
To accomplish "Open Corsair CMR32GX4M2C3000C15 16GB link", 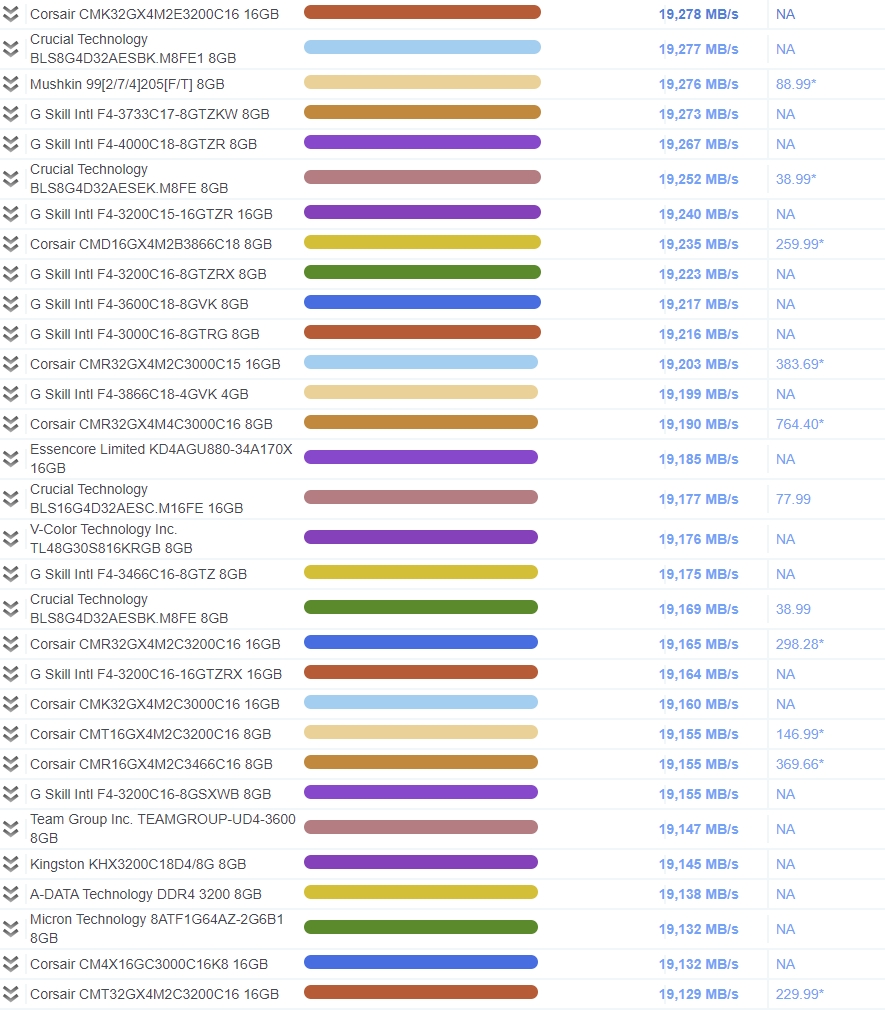I will click(155, 364).
